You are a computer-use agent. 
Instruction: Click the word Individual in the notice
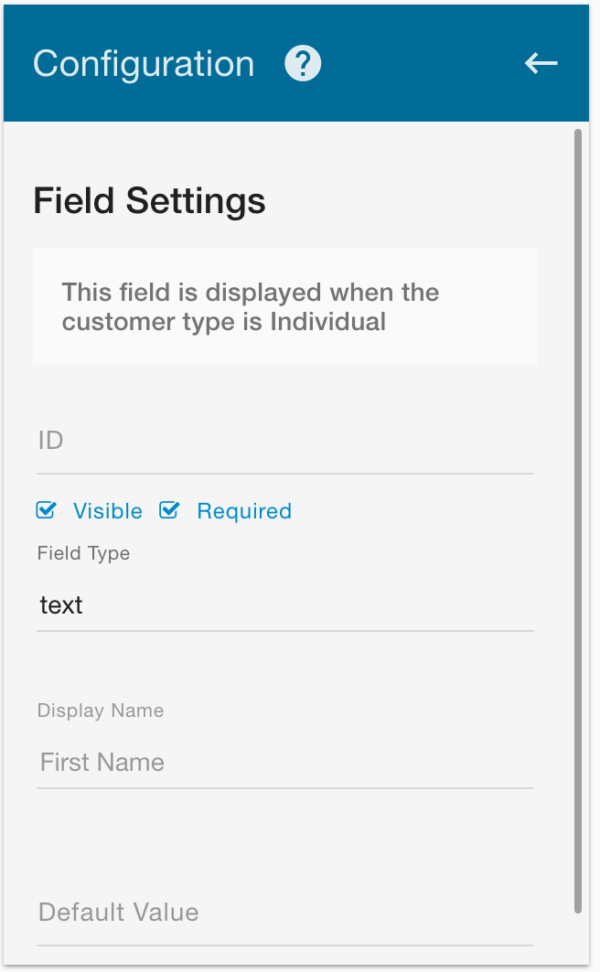tap(328, 322)
